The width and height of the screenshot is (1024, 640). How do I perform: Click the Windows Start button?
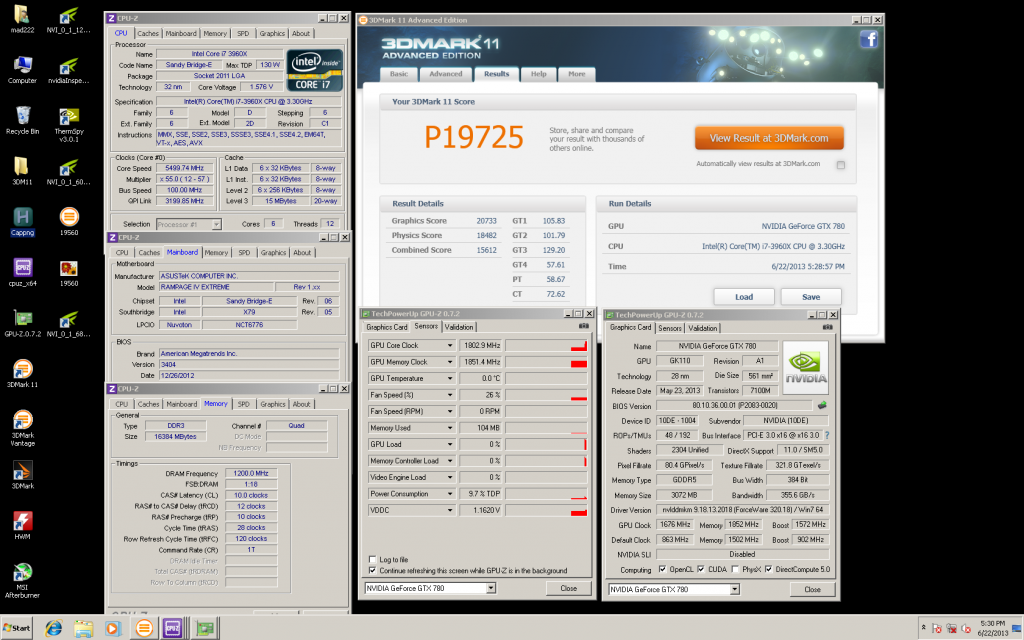pyautogui.click(x=18, y=628)
